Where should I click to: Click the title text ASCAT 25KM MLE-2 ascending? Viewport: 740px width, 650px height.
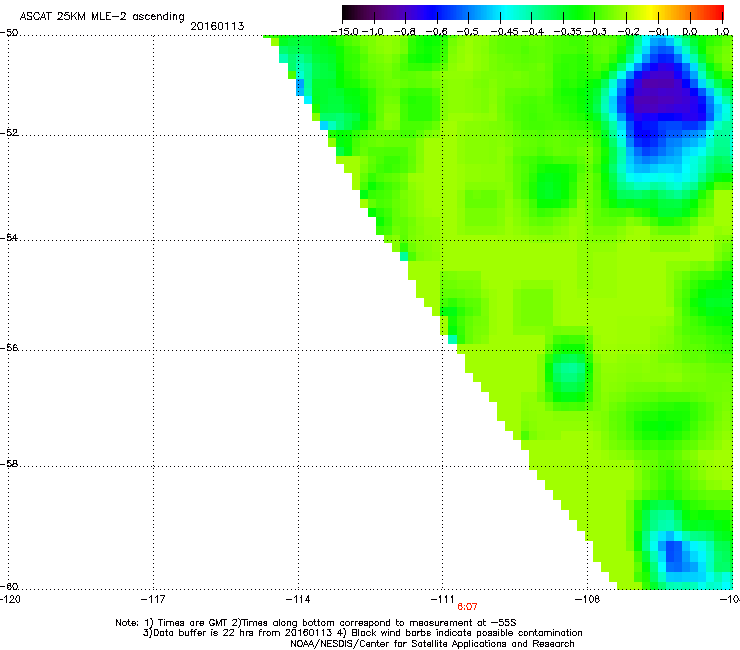coord(102,16)
